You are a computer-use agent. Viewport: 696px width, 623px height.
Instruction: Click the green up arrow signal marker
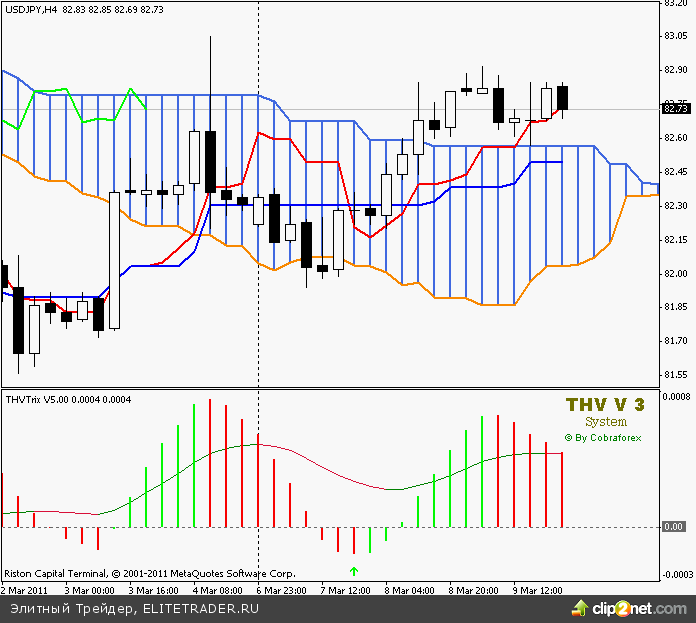coord(354,570)
